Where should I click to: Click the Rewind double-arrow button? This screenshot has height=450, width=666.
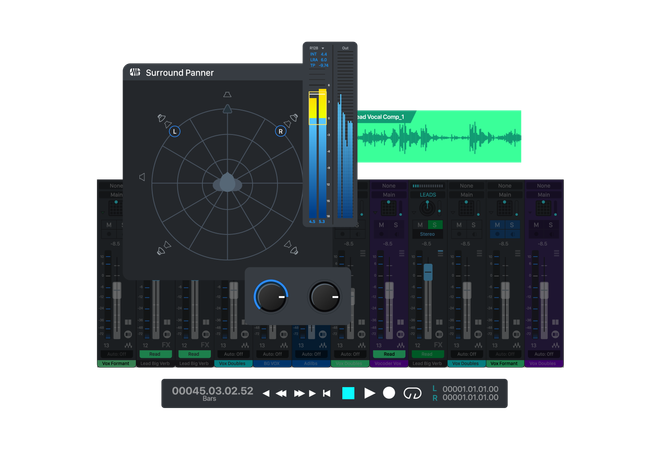282,394
